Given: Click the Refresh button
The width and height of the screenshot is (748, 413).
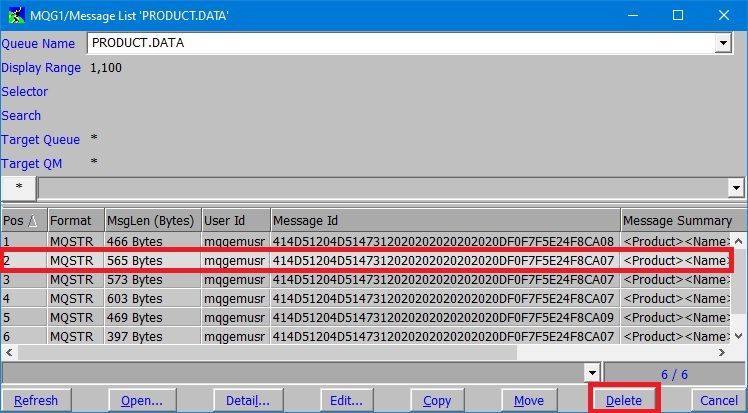Looking at the screenshot, I should 36,401.
